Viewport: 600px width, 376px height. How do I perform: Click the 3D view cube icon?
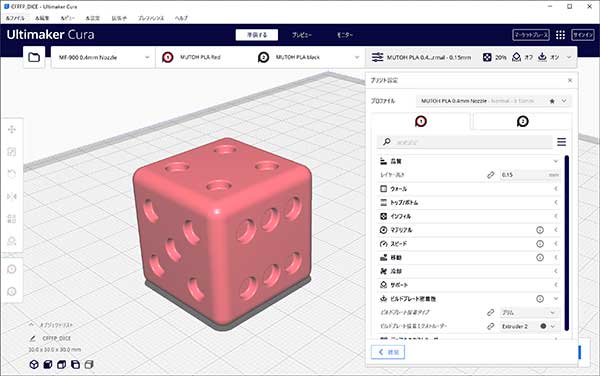pyautogui.click(x=34, y=365)
